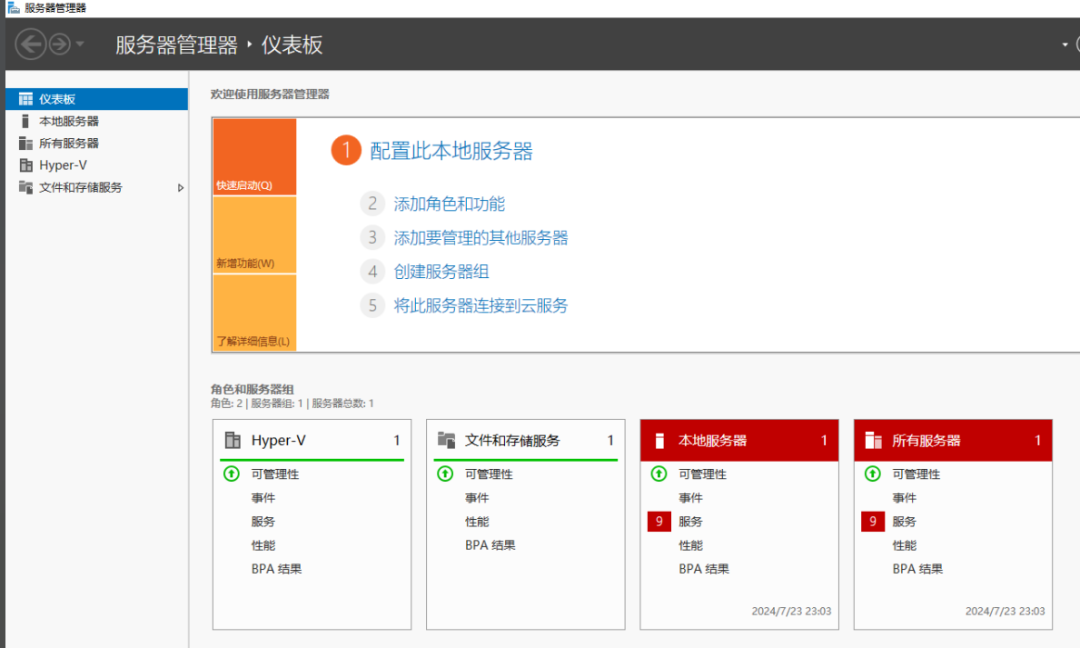This screenshot has height=648, width=1080.
Task: Click the 仪表板 breadcrumb in header
Action: (x=291, y=45)
